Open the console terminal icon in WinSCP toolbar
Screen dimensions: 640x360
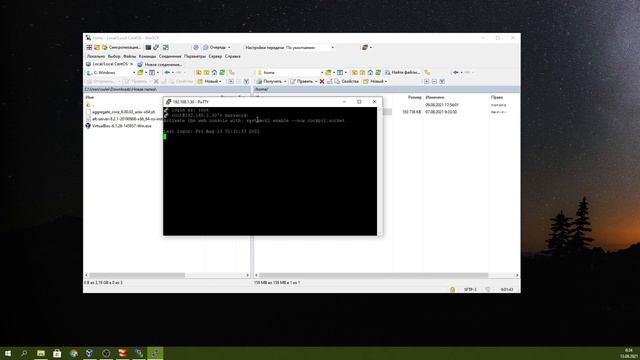148,47
